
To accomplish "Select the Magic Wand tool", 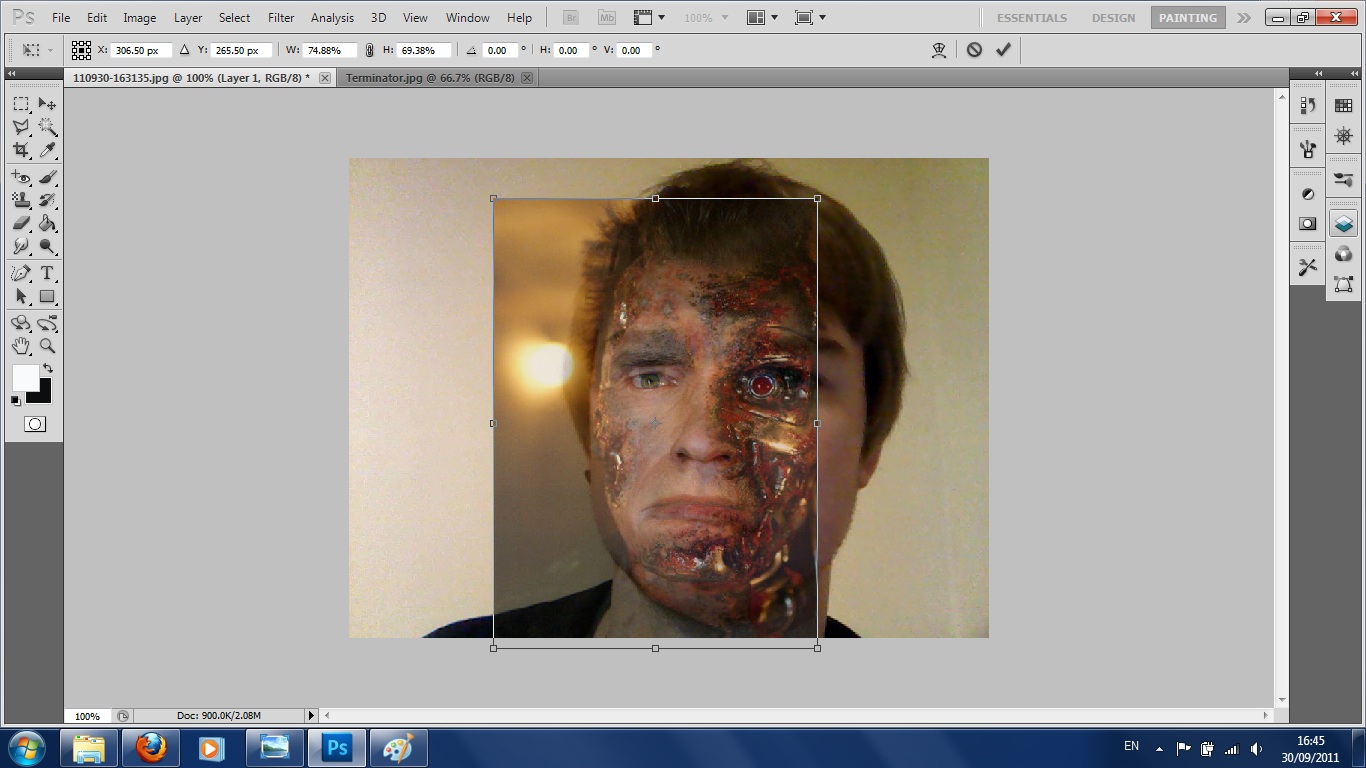I will point(47,127).
